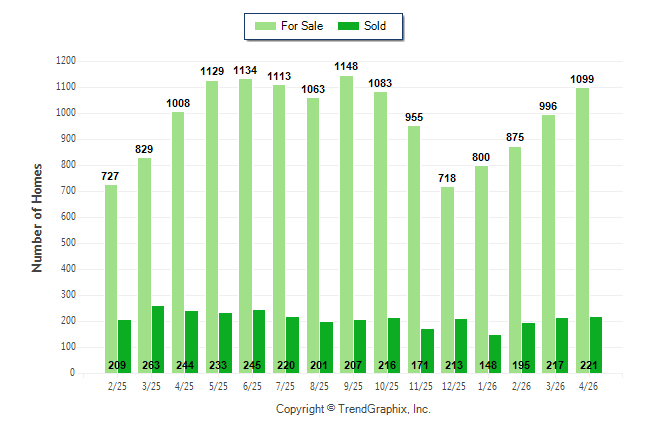Select the 1008 value label above 4/25

tap(178, 103)
